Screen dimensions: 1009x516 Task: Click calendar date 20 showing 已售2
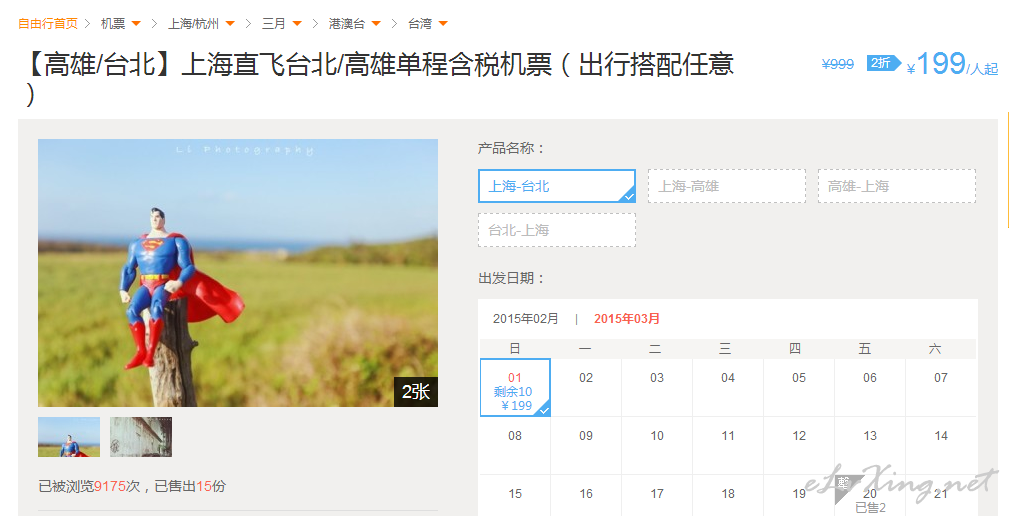(870, 497)
